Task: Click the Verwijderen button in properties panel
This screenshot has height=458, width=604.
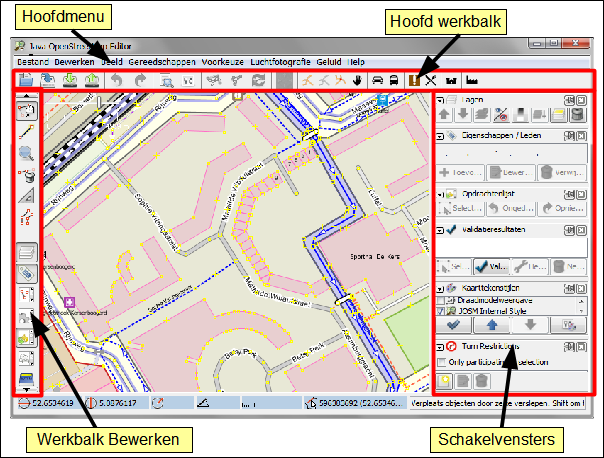Action: click(x=562, y=172)
